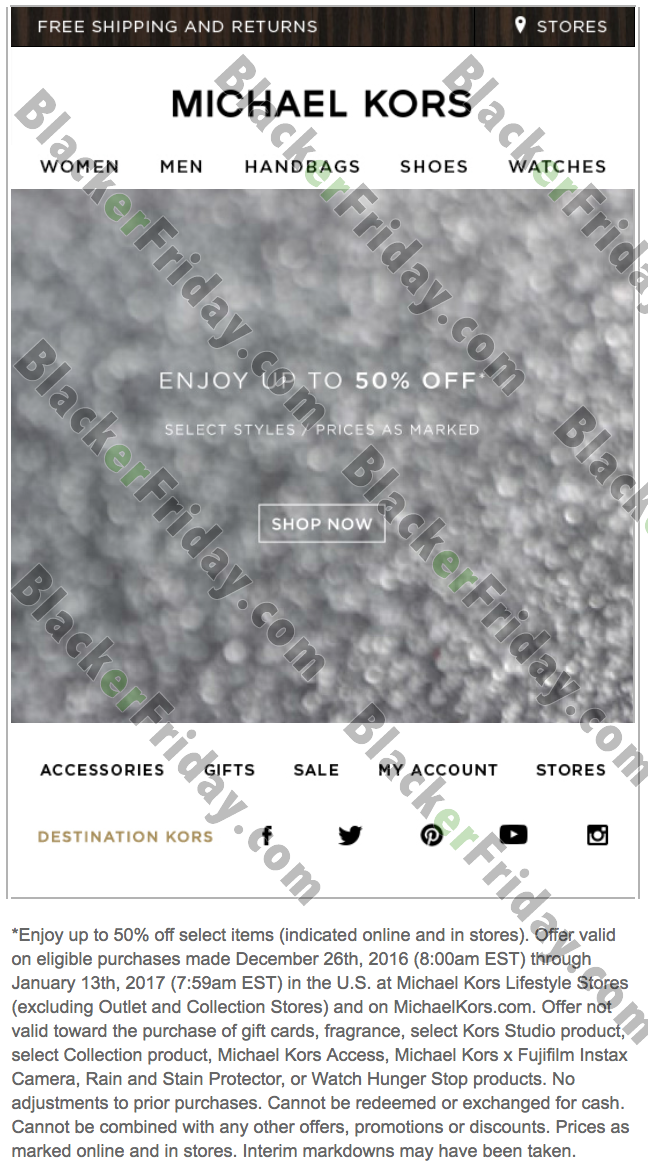This screenshot has height=1172, width=648.
Task: Select Watches in the top navigation
Action: click(558, 167)
